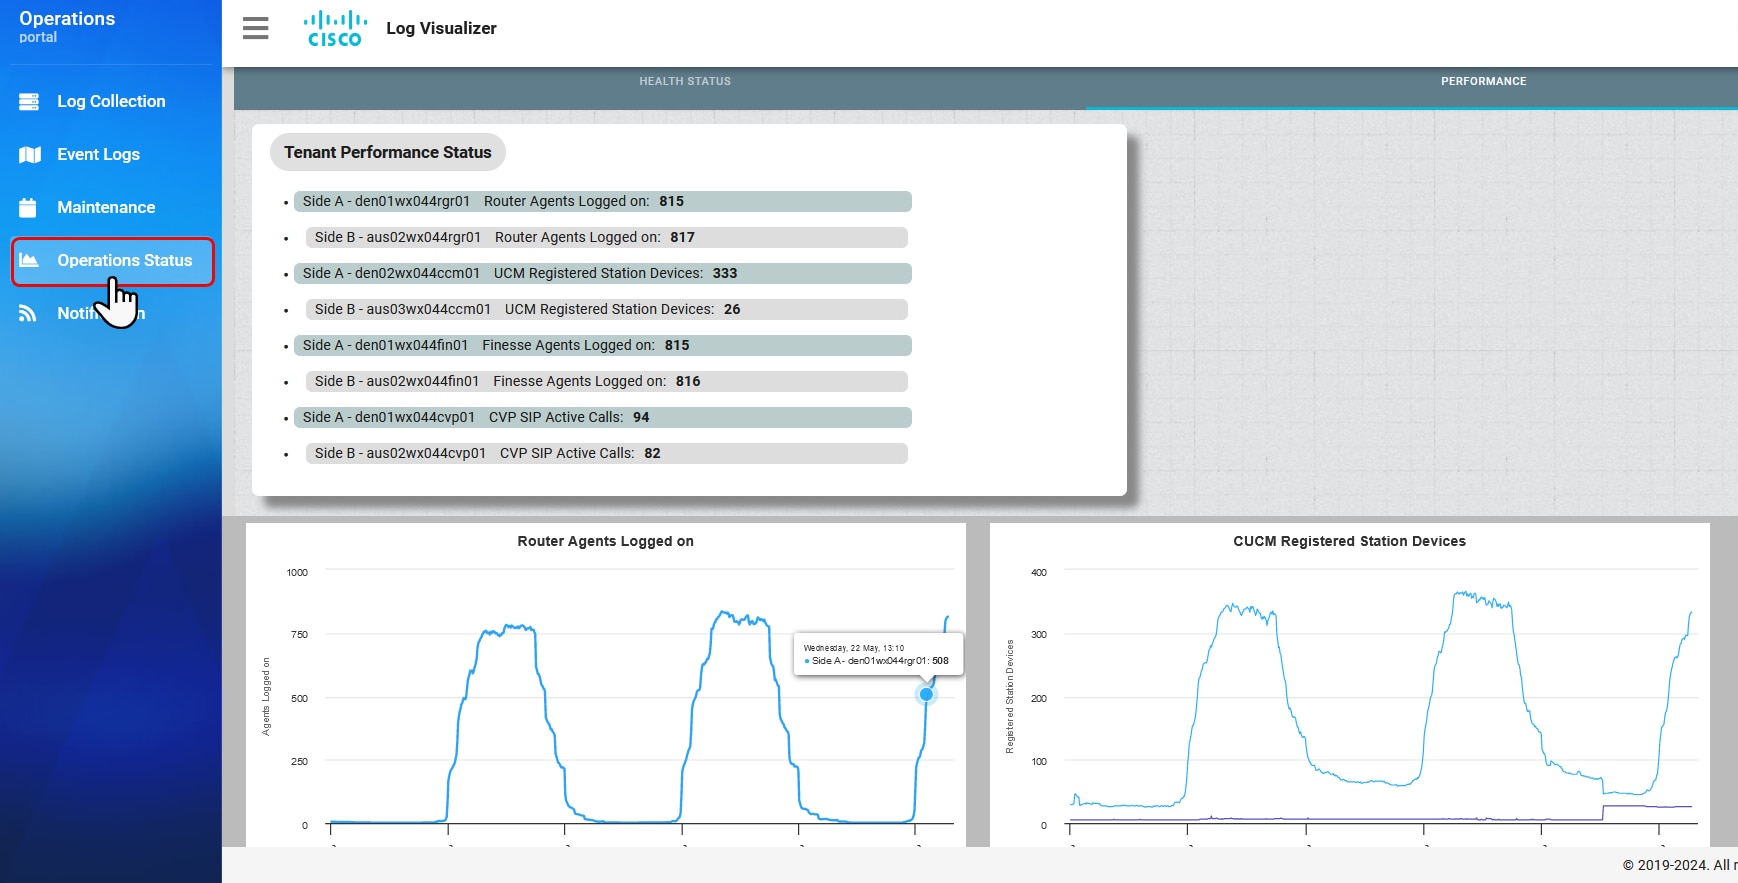This screenshot has height=883, width=1738.
Task: Switch to the Performance tab
Action: pyautogui.click(x=1483, y=81)
